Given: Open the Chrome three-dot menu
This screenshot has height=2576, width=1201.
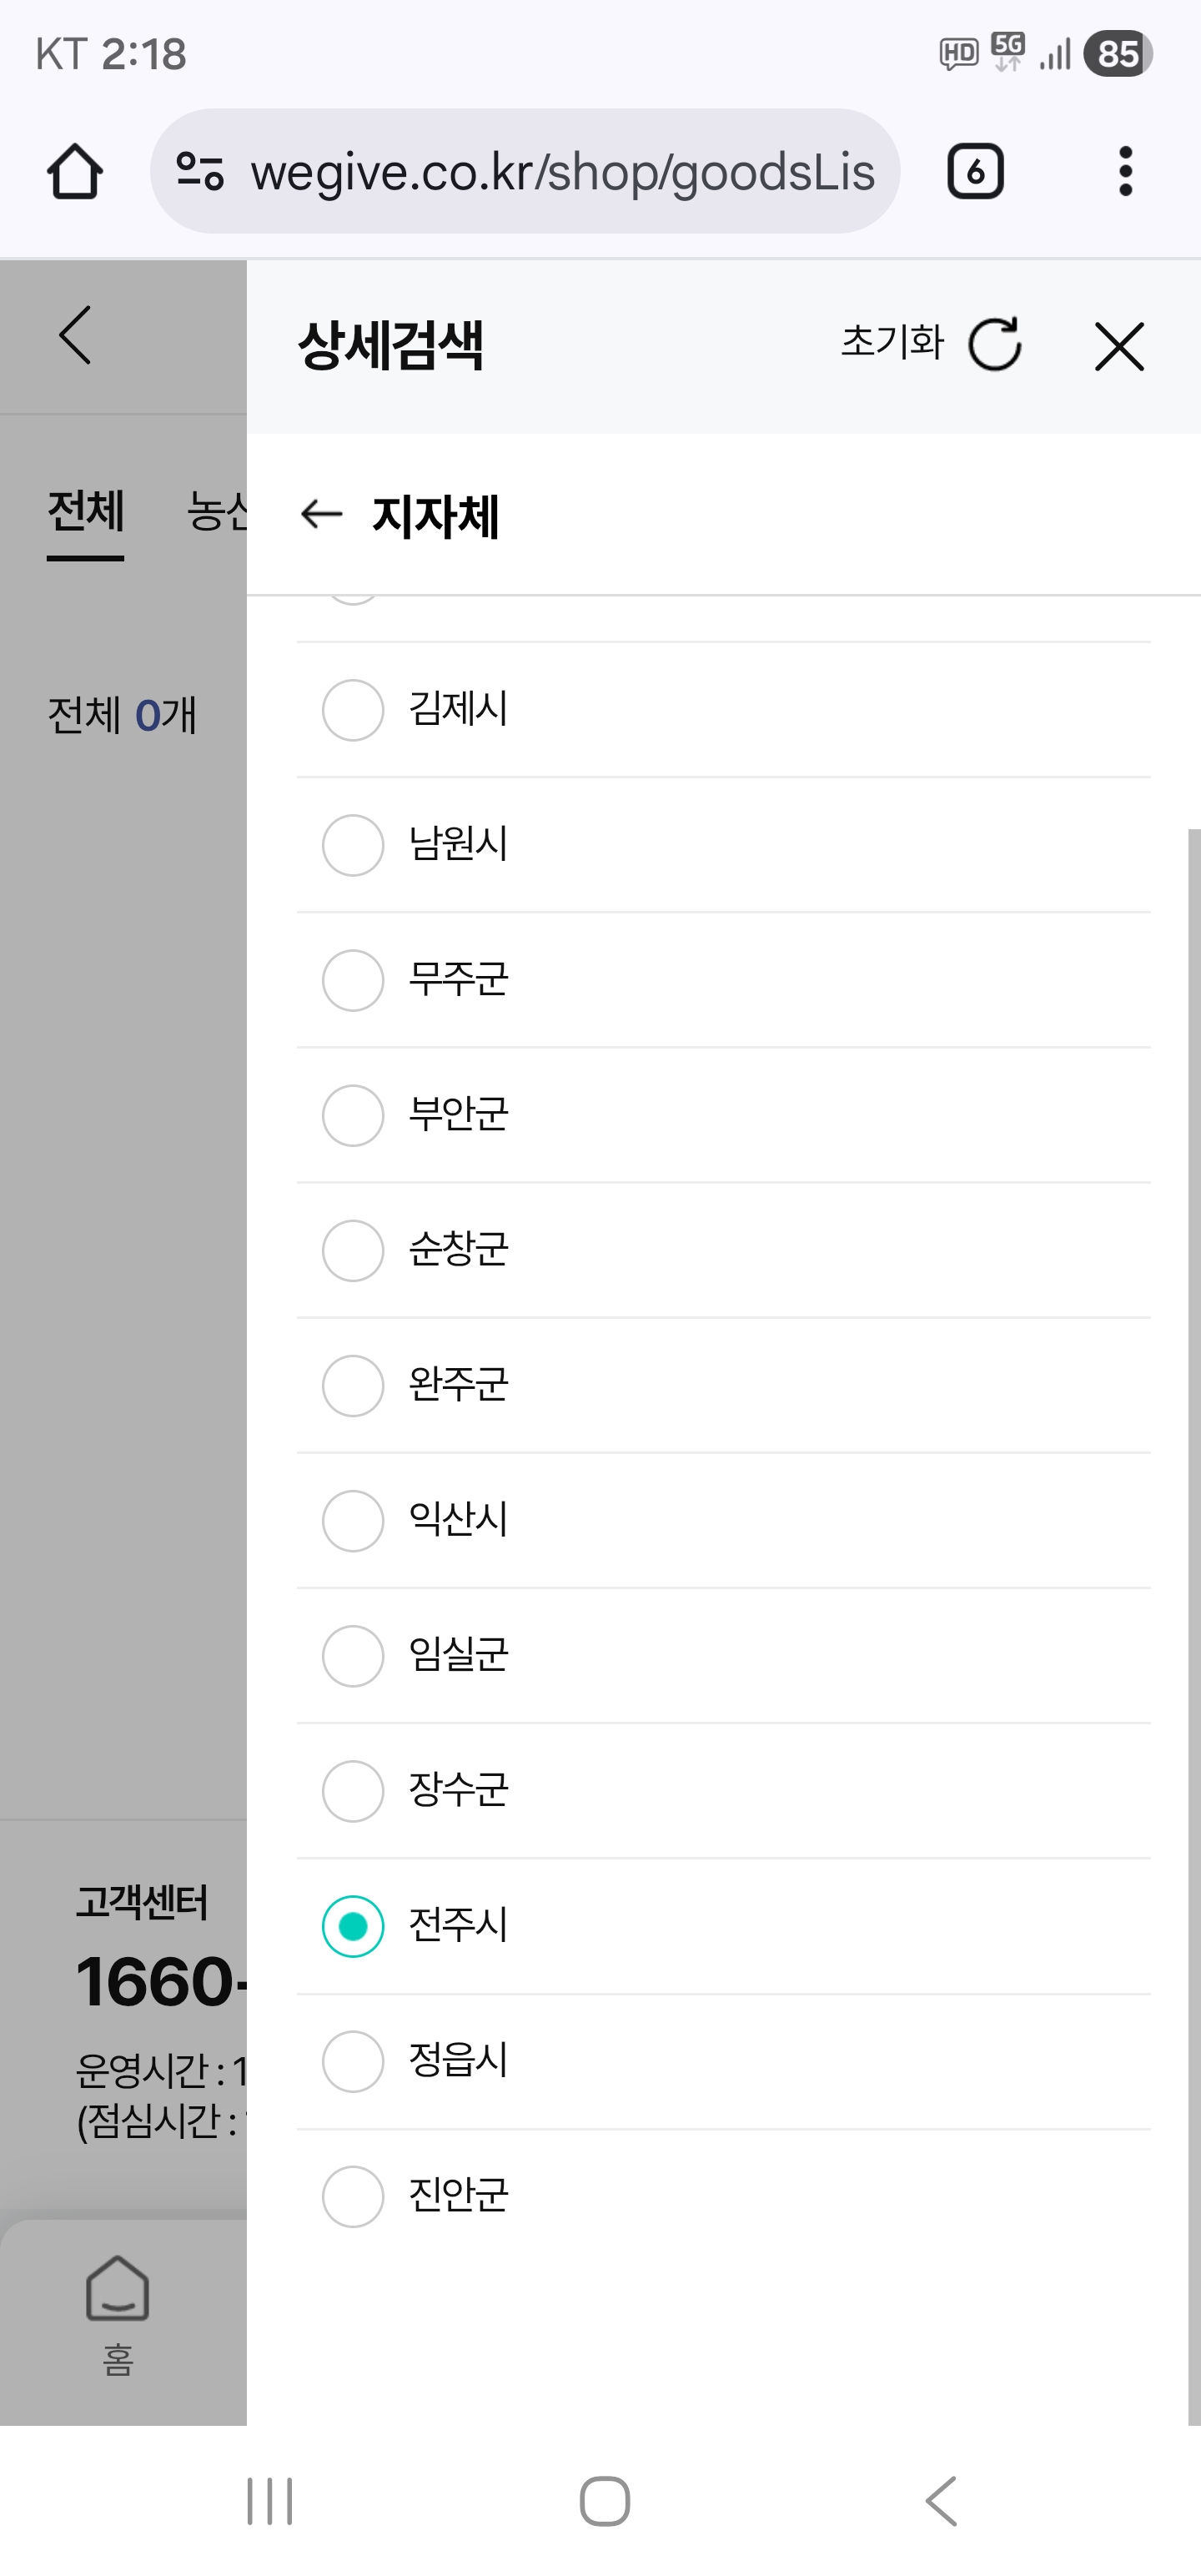Looking at the screenshot, I should click(x=1125, y=171).
